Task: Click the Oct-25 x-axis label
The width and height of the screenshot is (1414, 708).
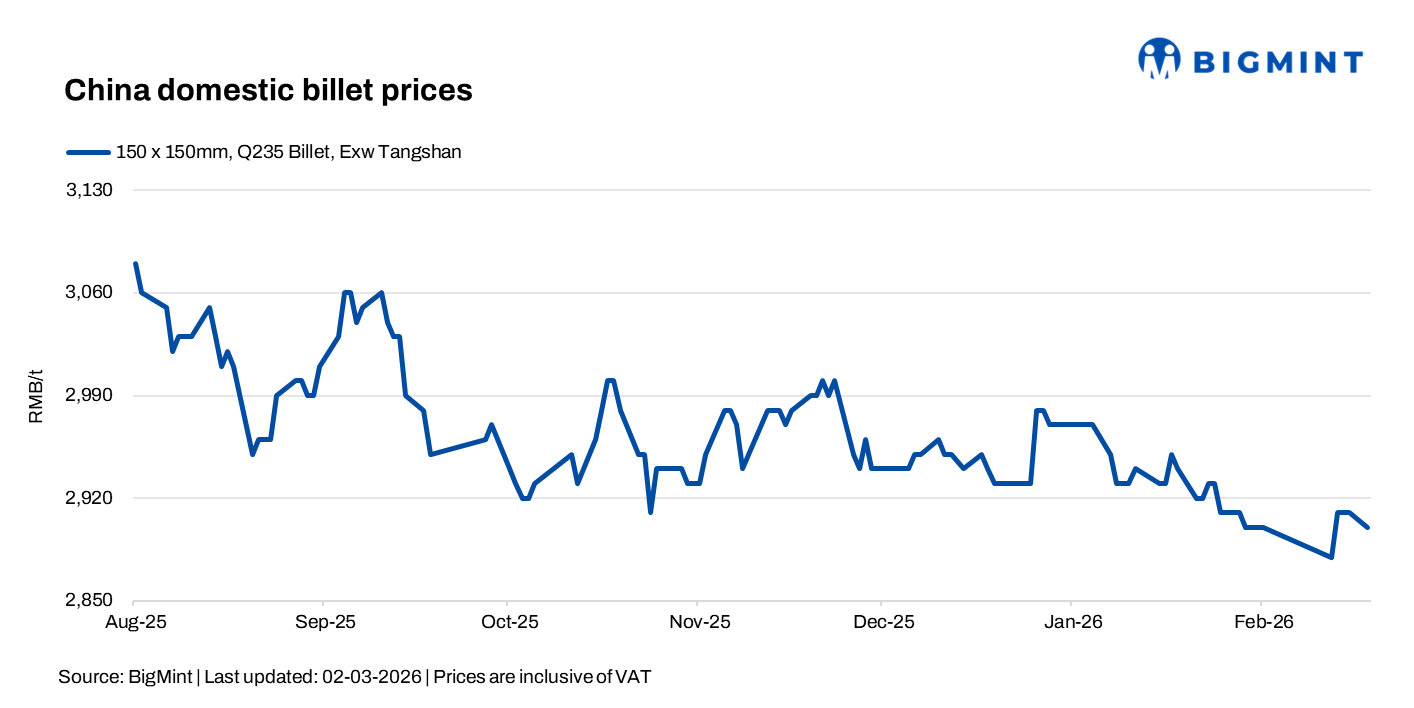Action: coord(508,622)
